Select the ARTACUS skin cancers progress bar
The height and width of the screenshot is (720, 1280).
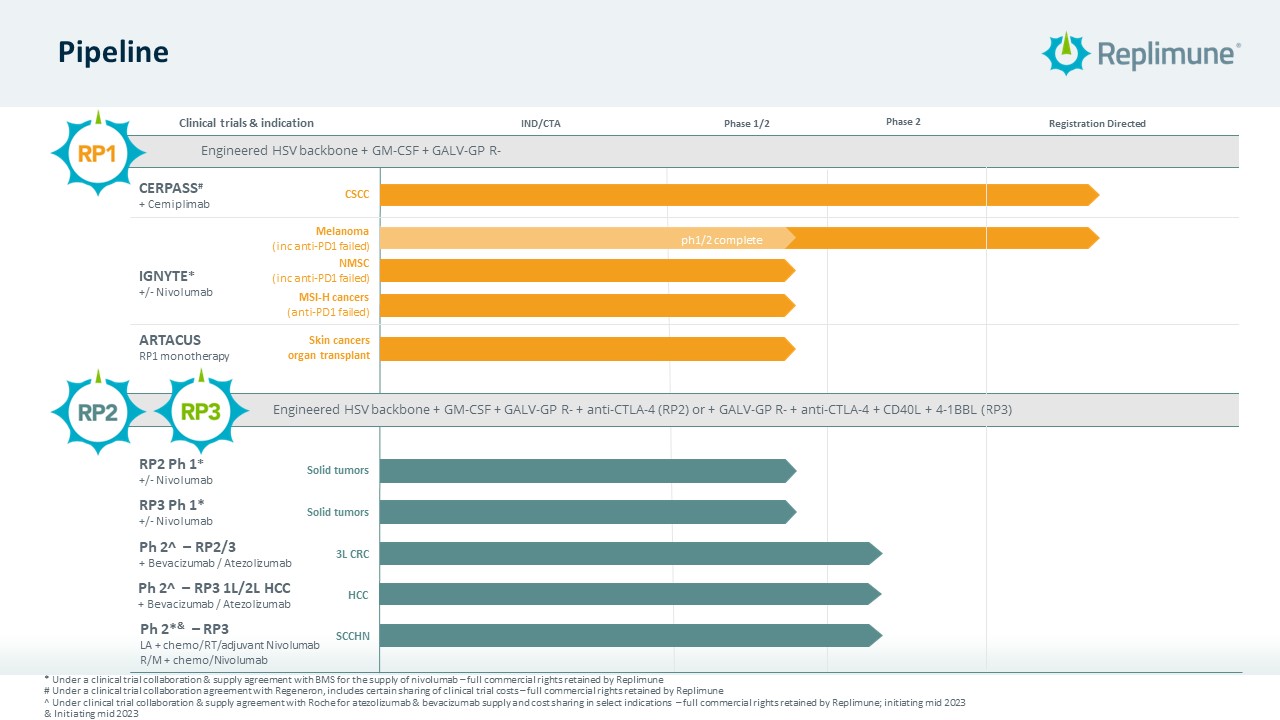click(587, 349)
